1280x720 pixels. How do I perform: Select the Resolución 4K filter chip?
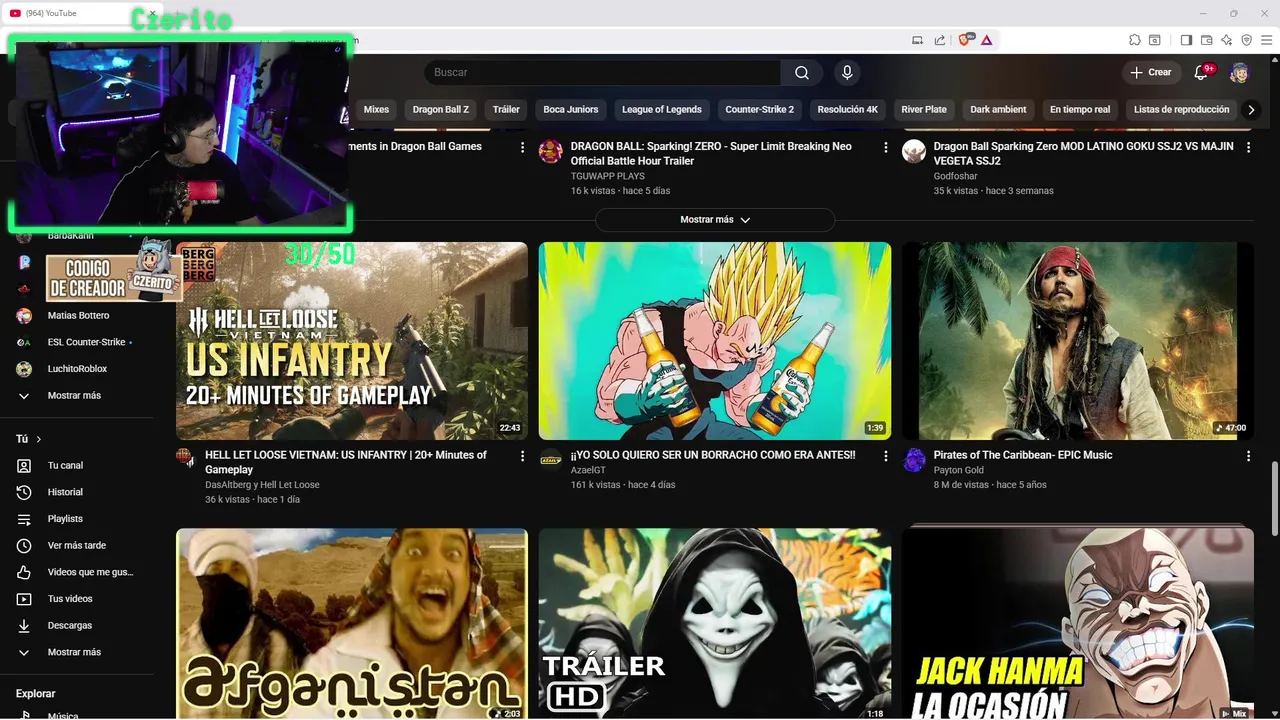click(x=848, y=110)
